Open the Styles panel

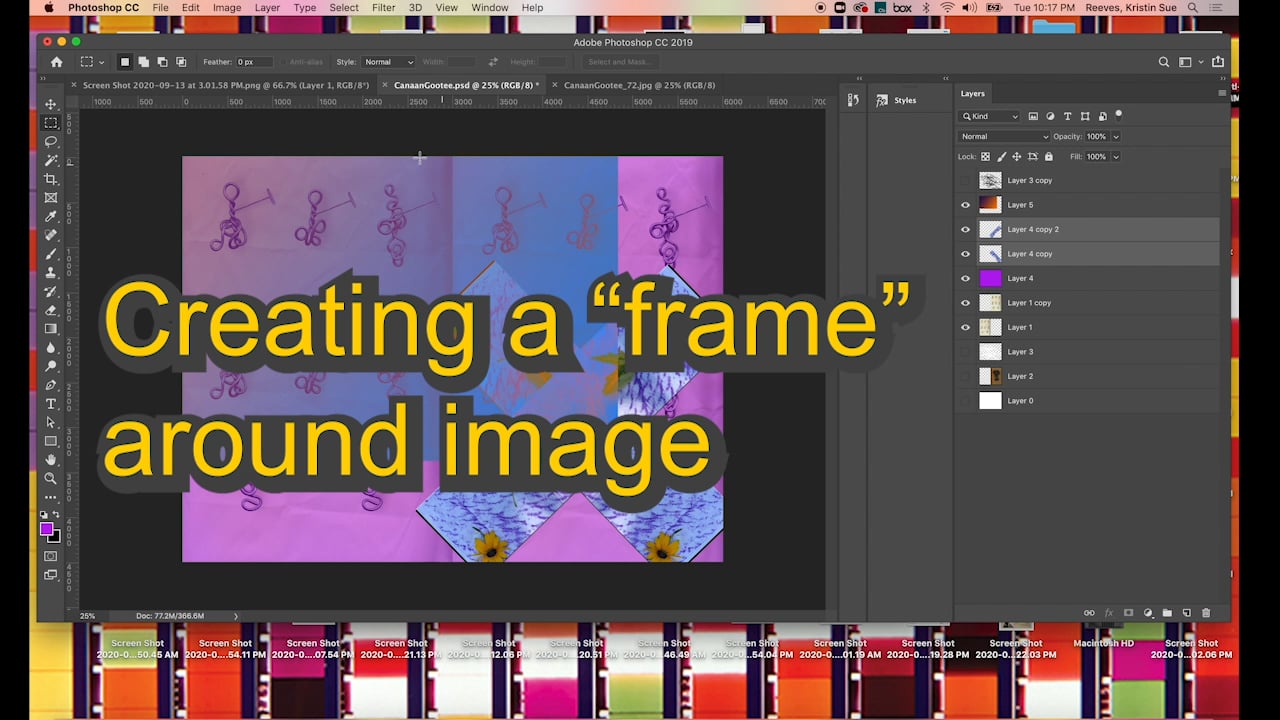tap(896, 100)
